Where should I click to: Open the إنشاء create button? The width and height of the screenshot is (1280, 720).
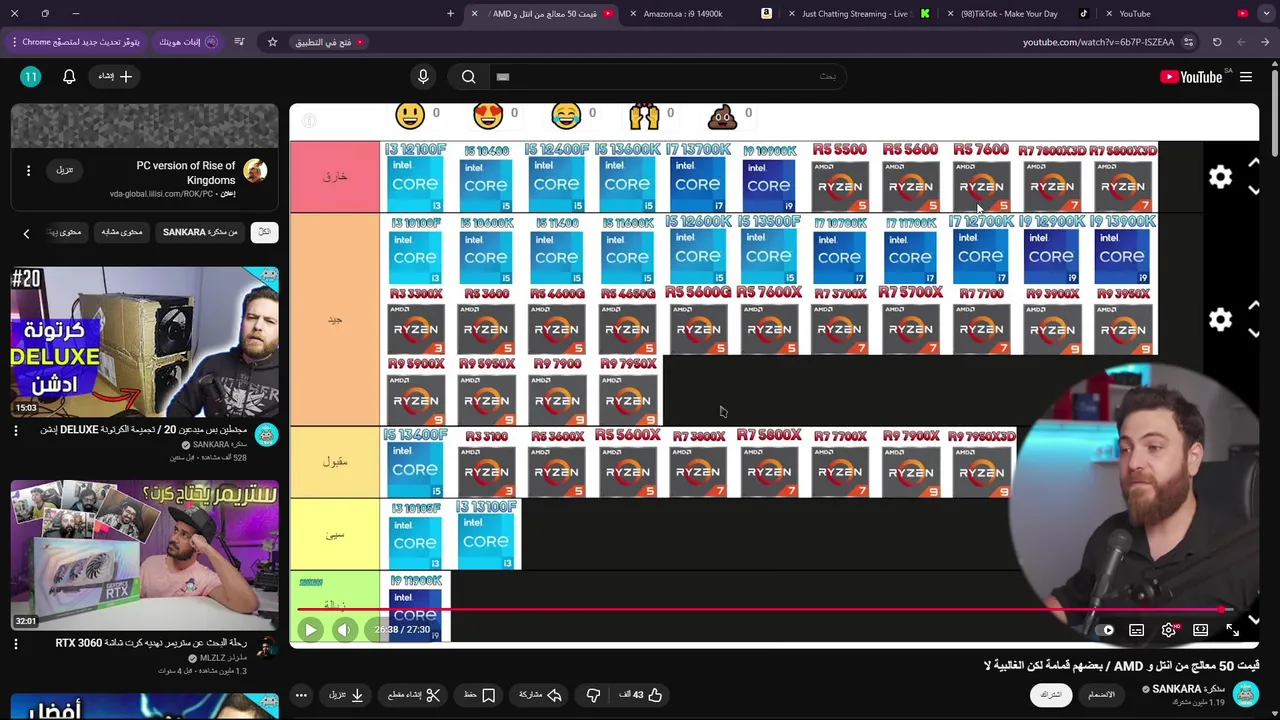tap(115, 77)
